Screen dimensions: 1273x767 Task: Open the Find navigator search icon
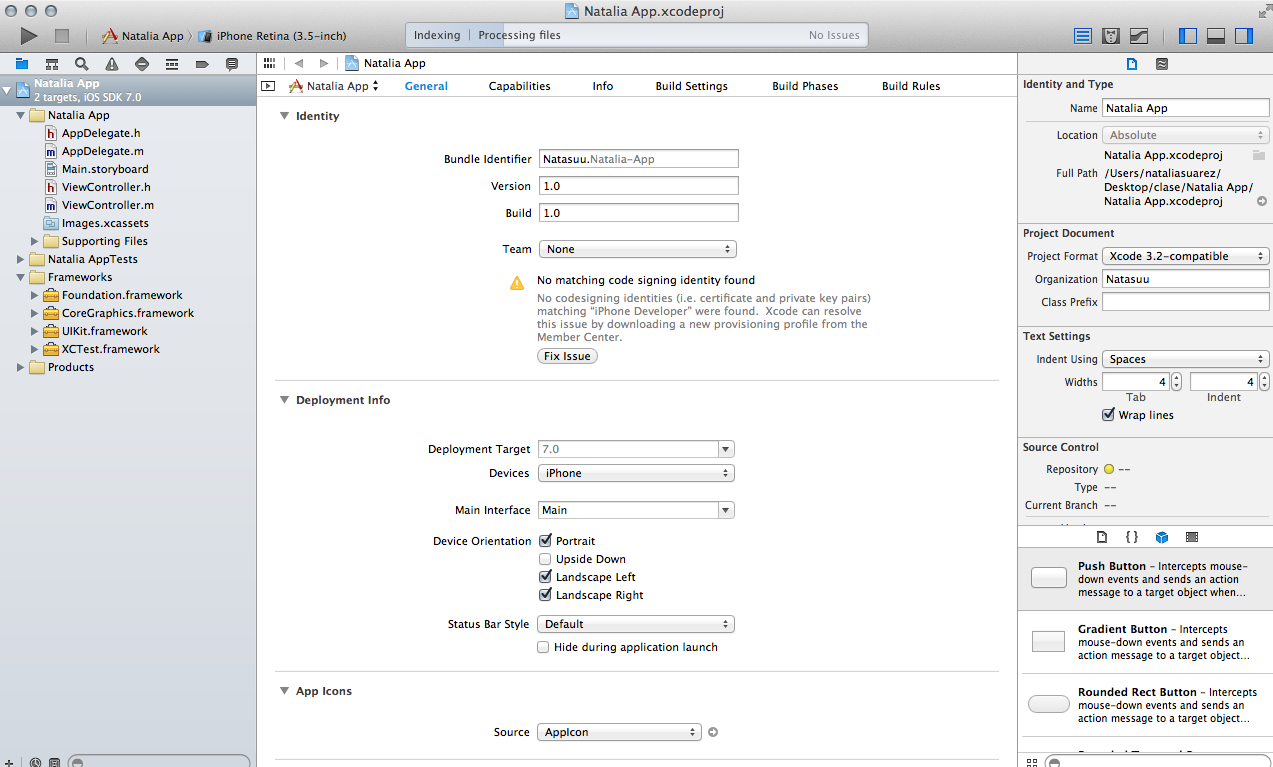coord(81,64)
